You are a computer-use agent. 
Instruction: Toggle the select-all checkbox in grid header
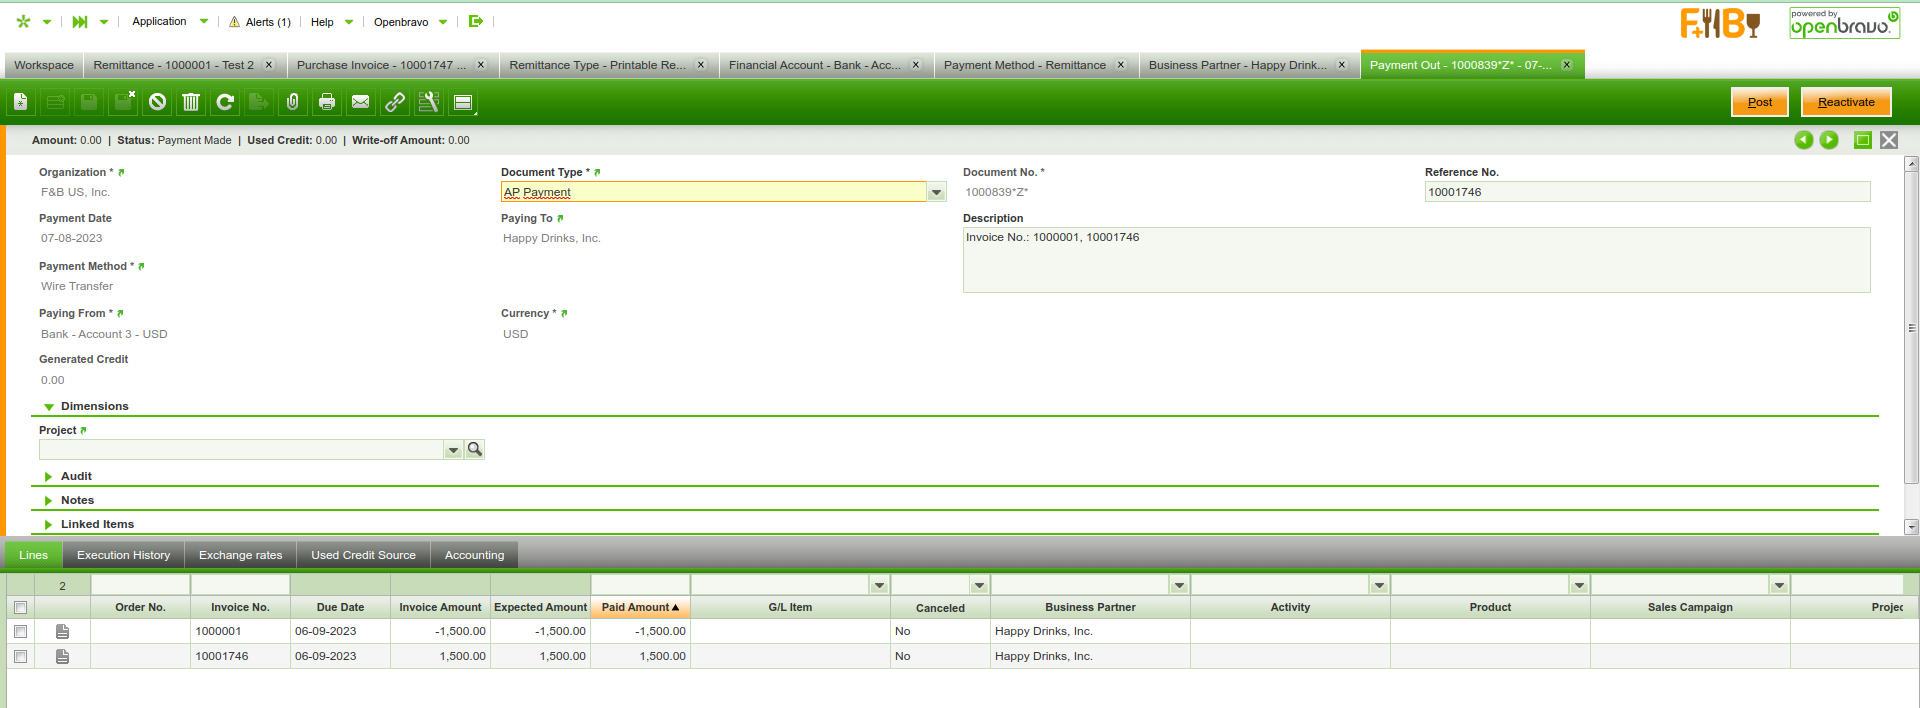(x=20, y=607)
